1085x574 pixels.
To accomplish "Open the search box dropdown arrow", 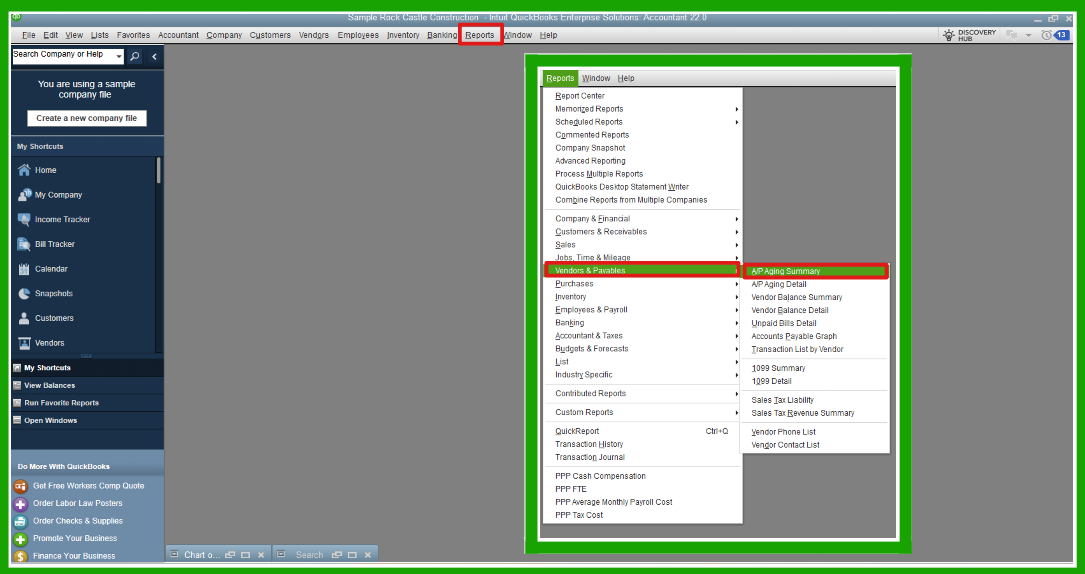I will point(119,56).
